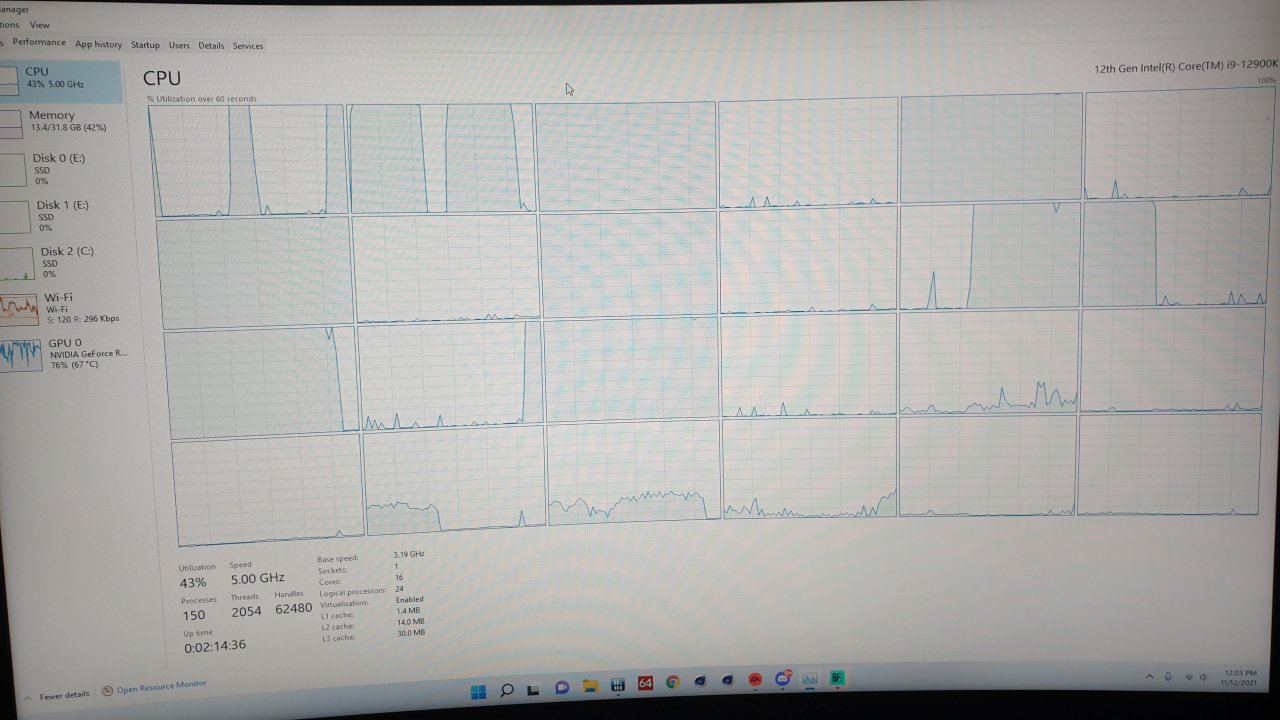
Task: Open File Explorer folder icon
Action: tap(590, 687)
